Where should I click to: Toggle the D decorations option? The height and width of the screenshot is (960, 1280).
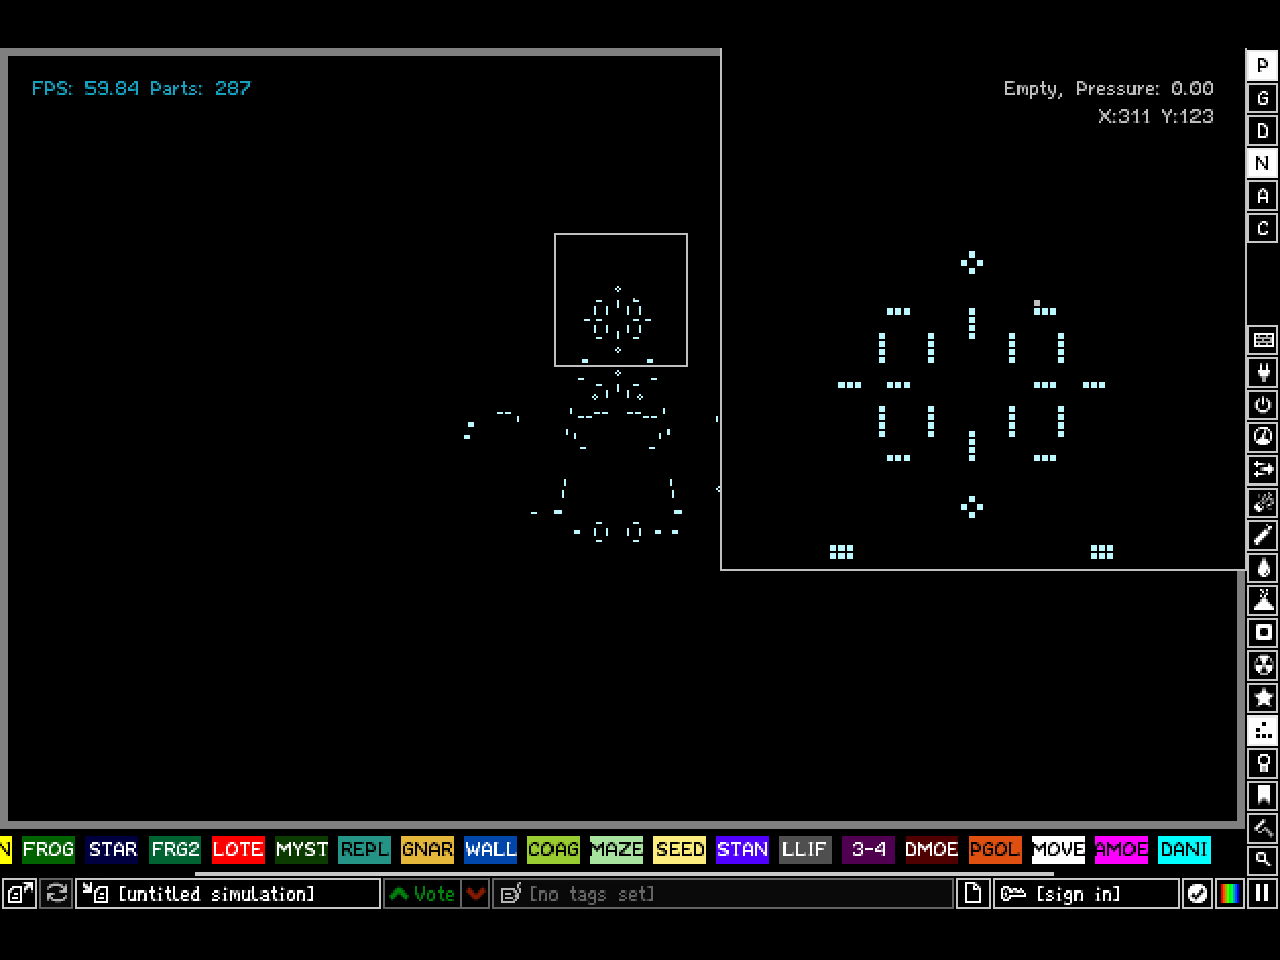click(1262, 130)
